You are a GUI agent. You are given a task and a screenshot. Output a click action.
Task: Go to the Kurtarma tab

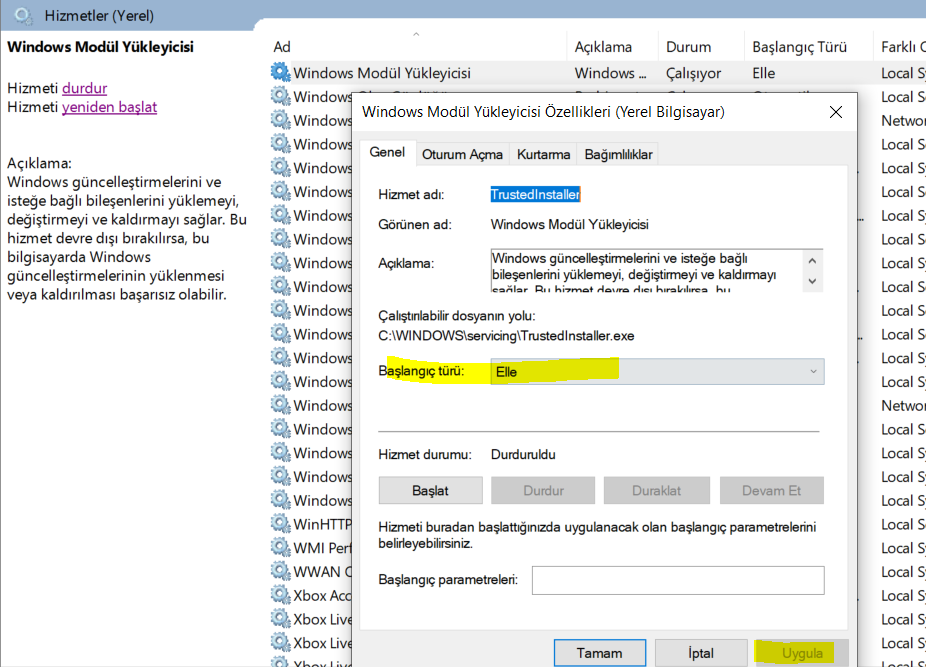click(543, 155)
